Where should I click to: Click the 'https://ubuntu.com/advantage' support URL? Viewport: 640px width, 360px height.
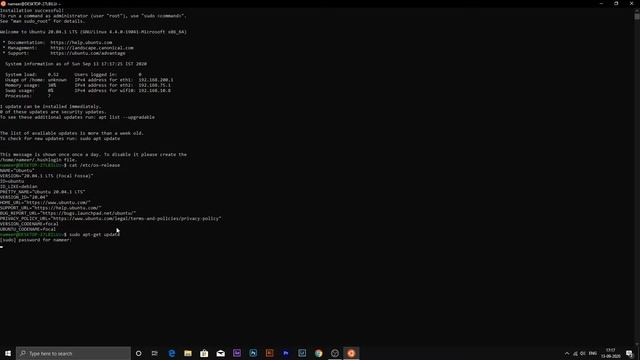pos(87,53)
